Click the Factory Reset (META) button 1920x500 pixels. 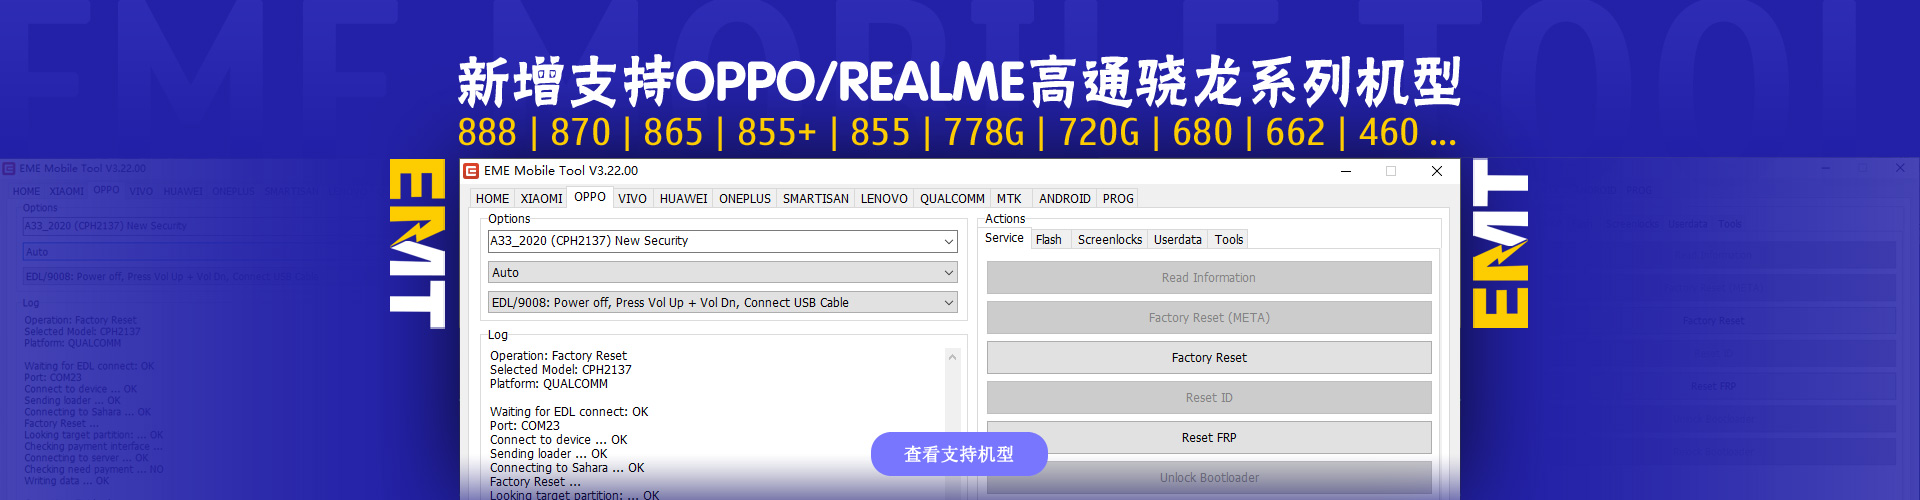(x=1209, y=318)
